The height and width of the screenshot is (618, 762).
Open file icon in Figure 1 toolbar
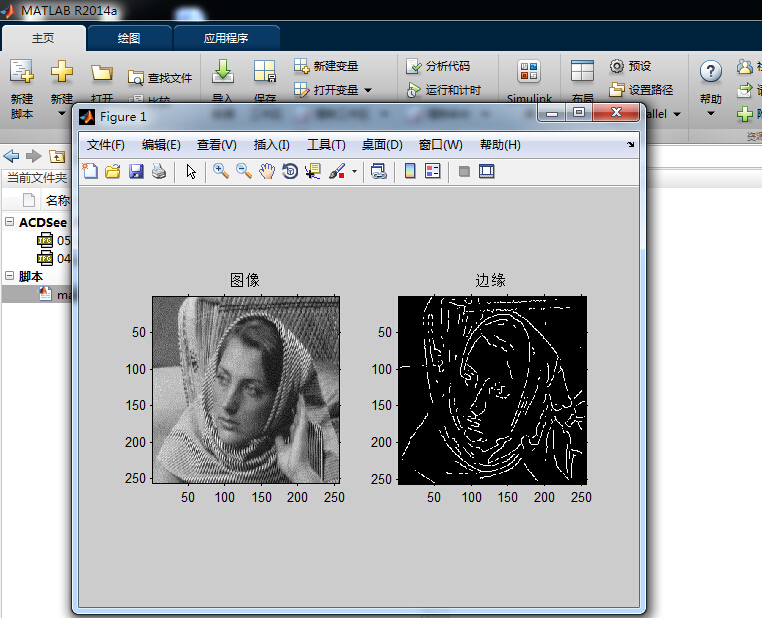pyautogui.click(x=113, y=172)
